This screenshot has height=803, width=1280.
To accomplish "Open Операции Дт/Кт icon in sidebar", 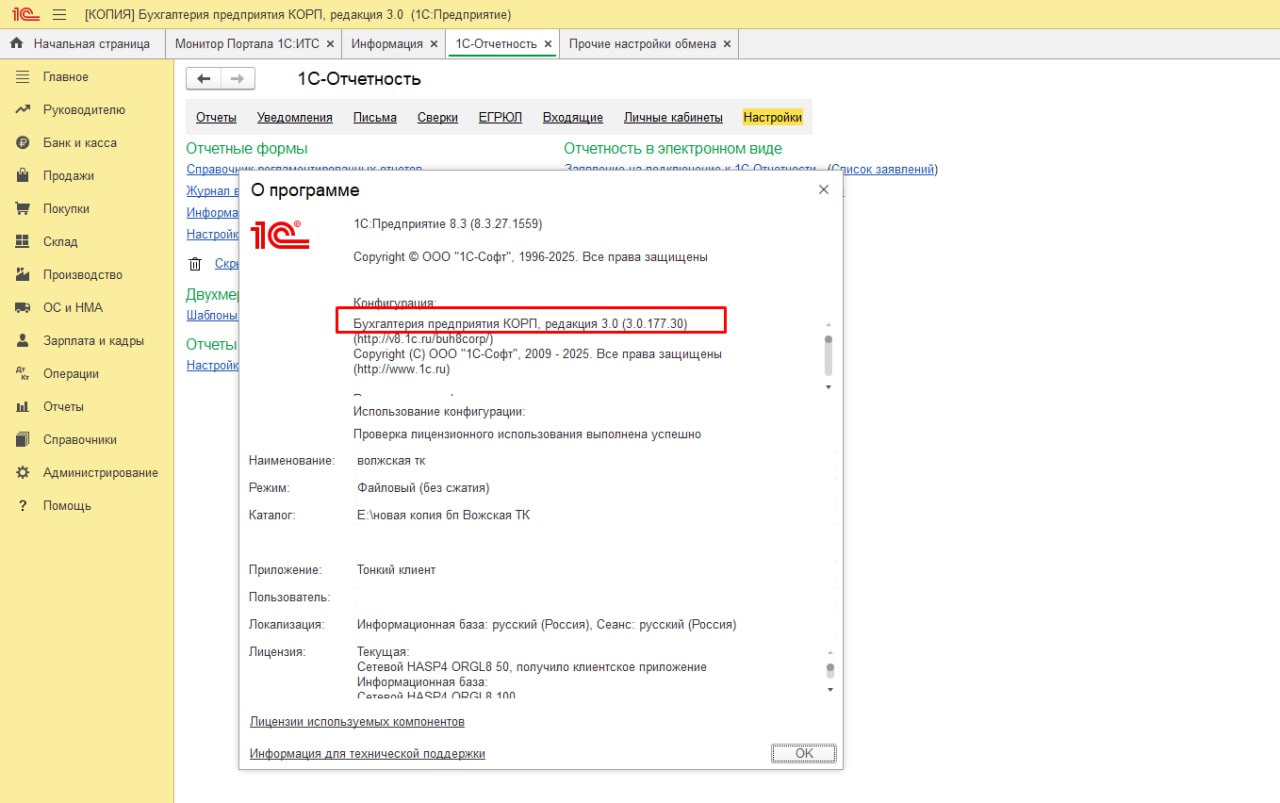I will pos(22,374).
